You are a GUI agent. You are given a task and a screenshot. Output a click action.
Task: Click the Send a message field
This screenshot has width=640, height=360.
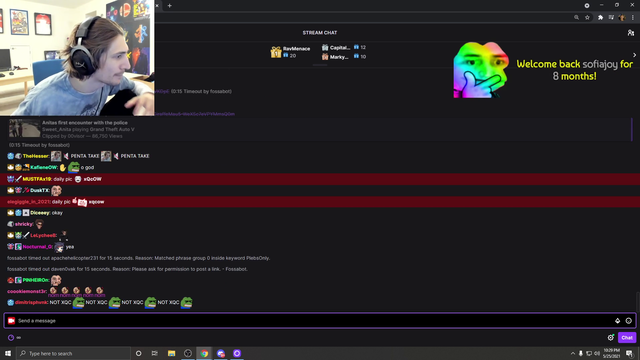[x=320, y=321]
